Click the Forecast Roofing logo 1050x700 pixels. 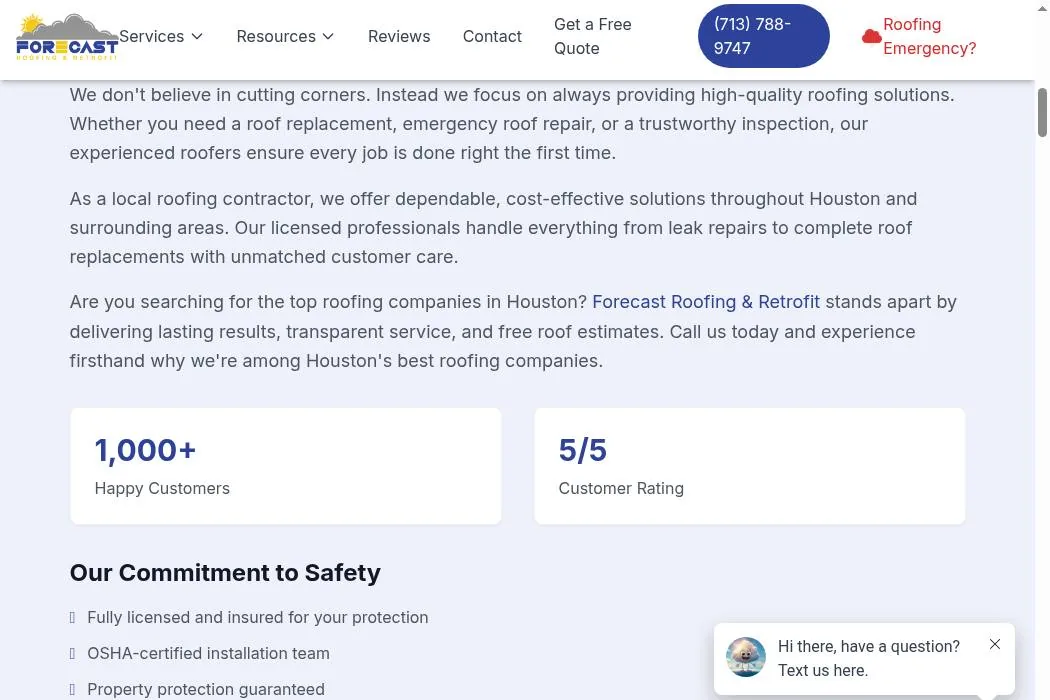67,37
